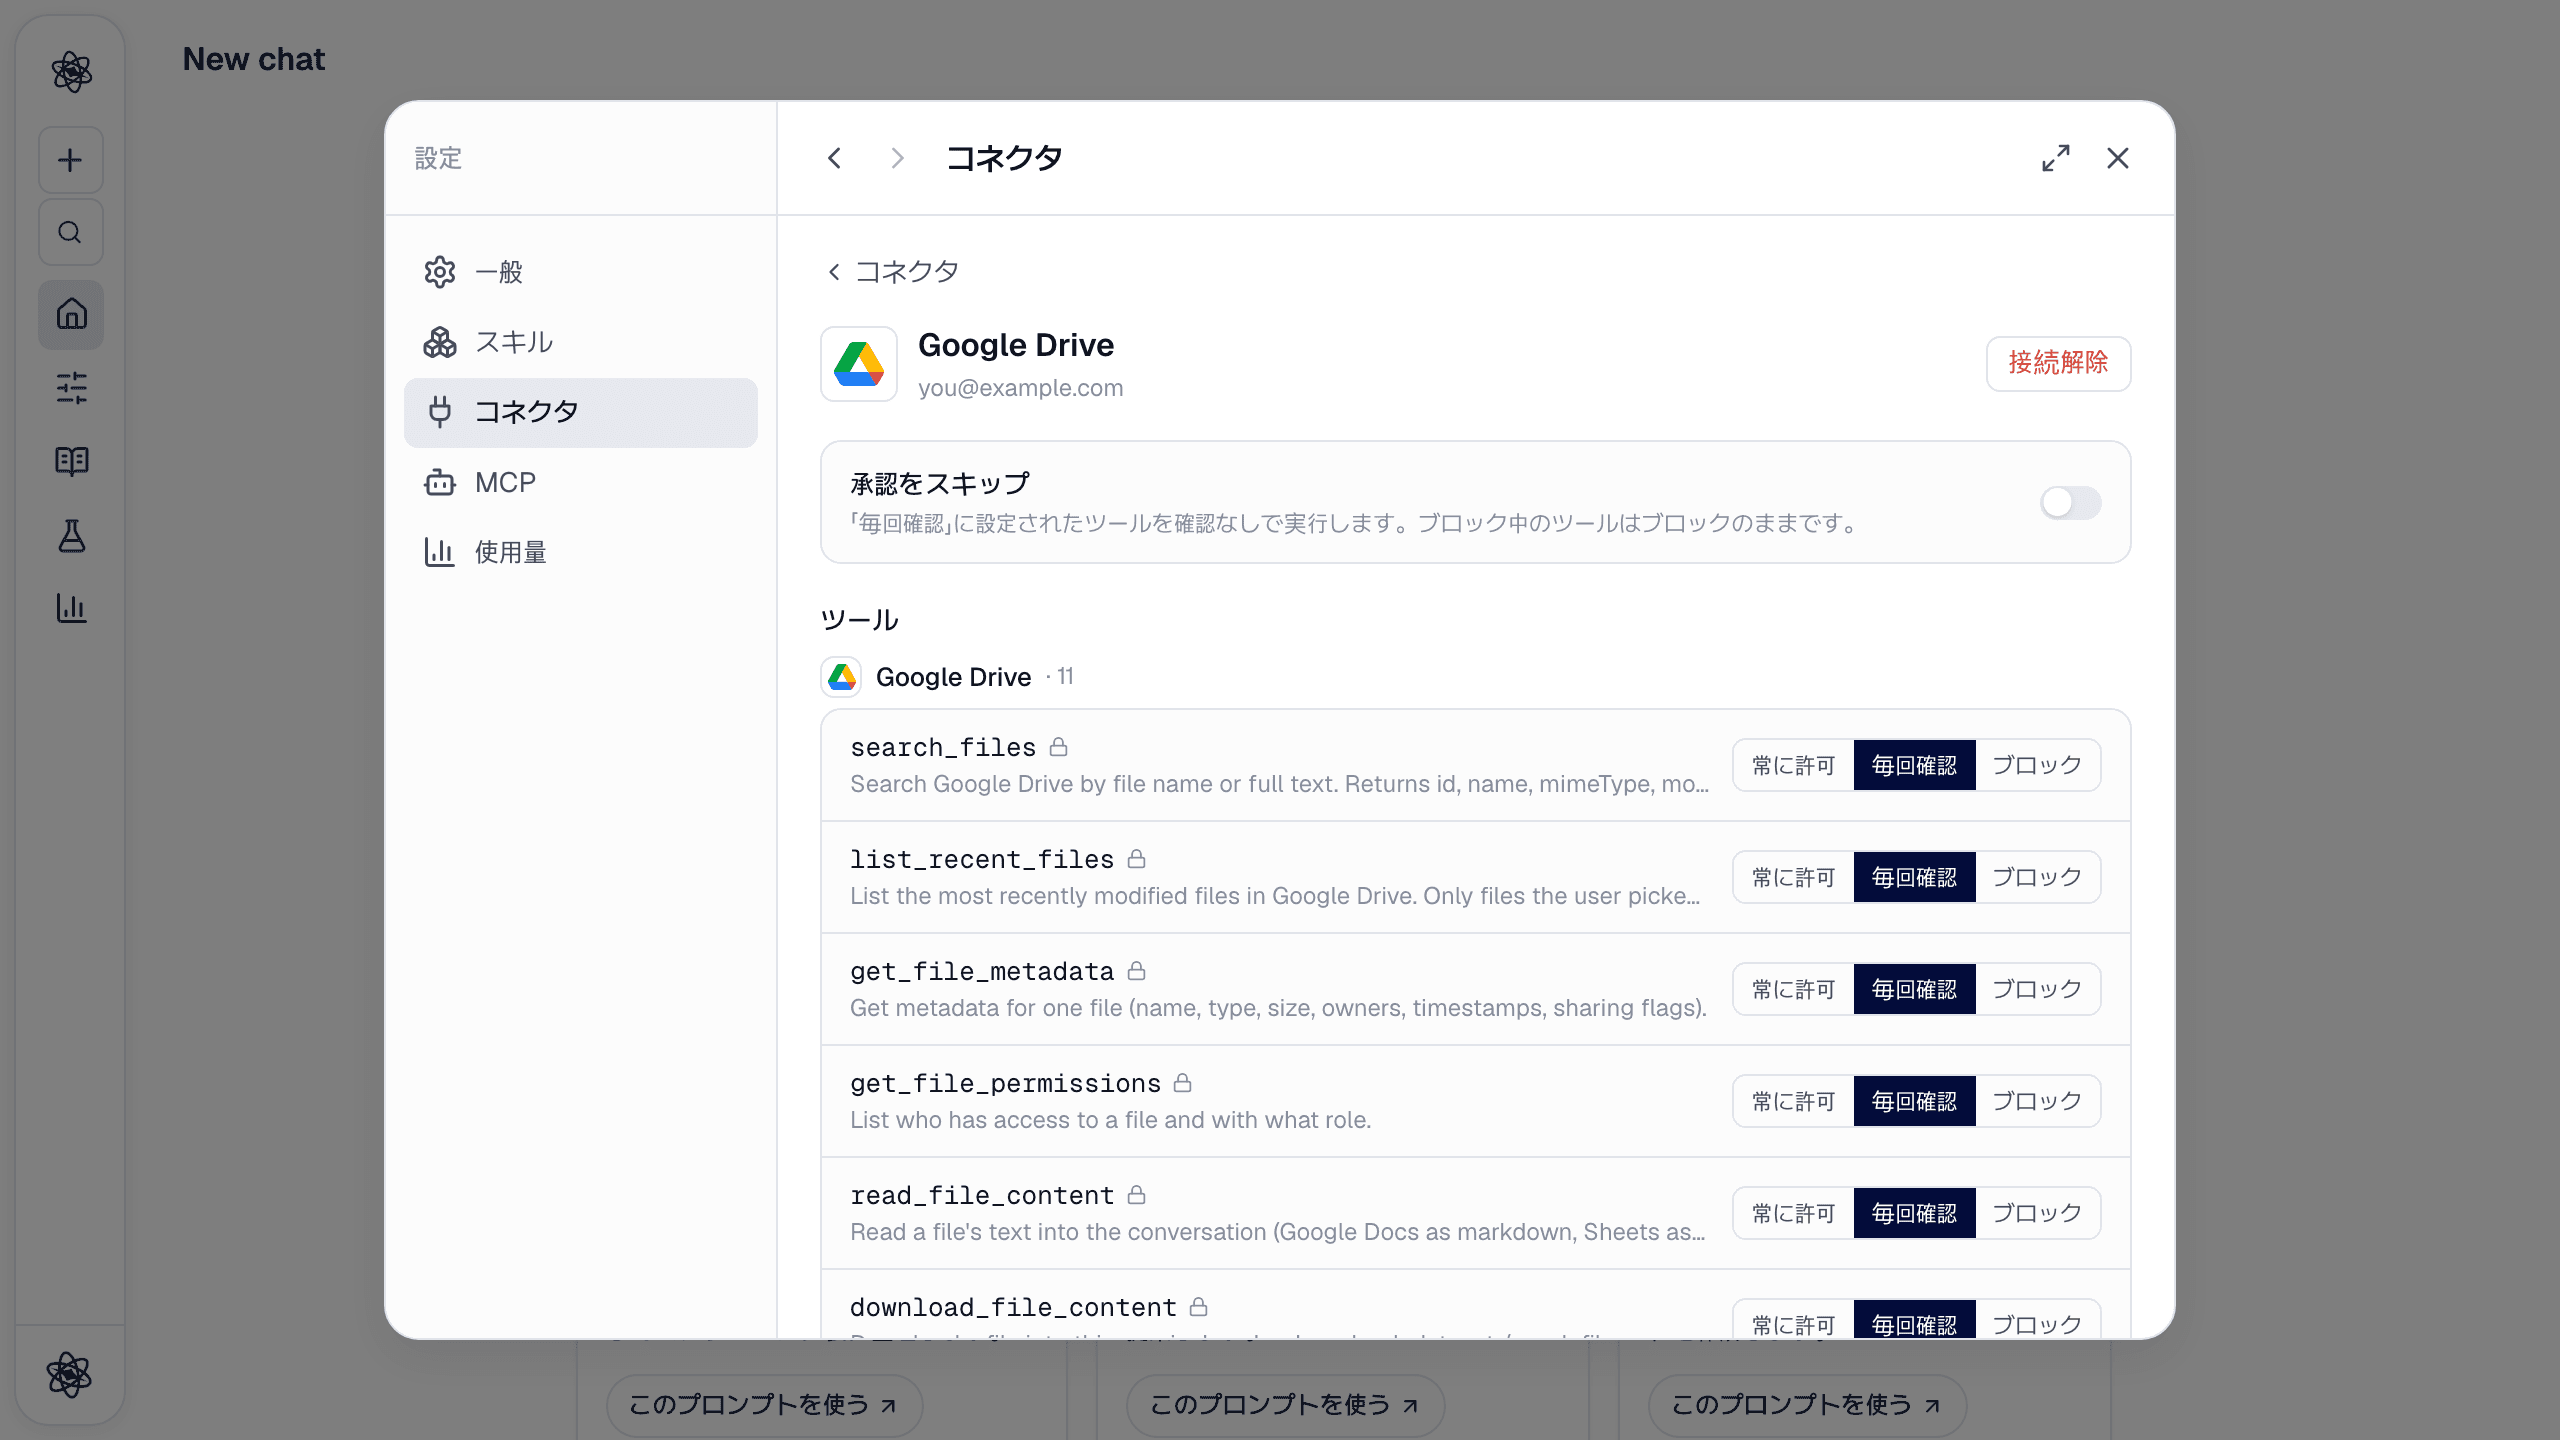Set get_file_metadata to 毎回確認

point(1914,989)
